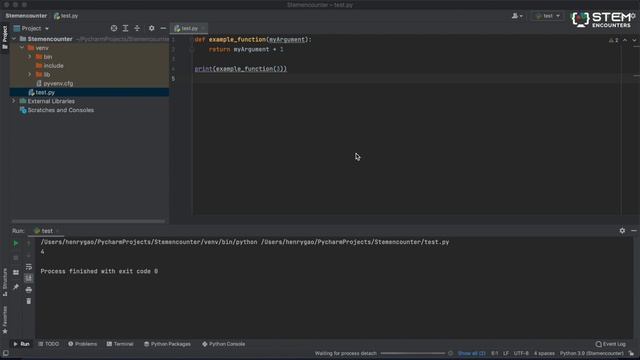Image resolution: width=640 pixels, height=360 pixels.
Task: Go to next highlighted warning arrow
Action: (634, 40)
